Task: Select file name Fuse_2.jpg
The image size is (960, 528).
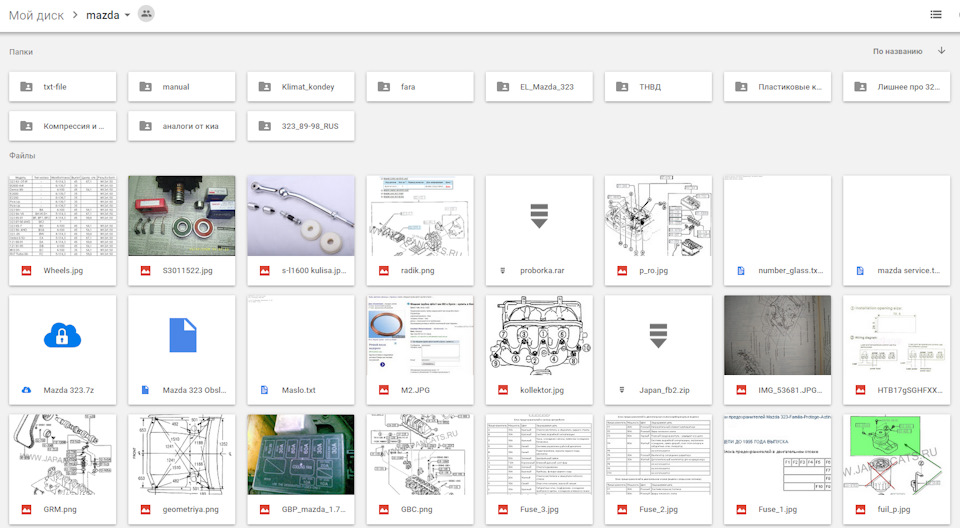Action: coord(658,509)
